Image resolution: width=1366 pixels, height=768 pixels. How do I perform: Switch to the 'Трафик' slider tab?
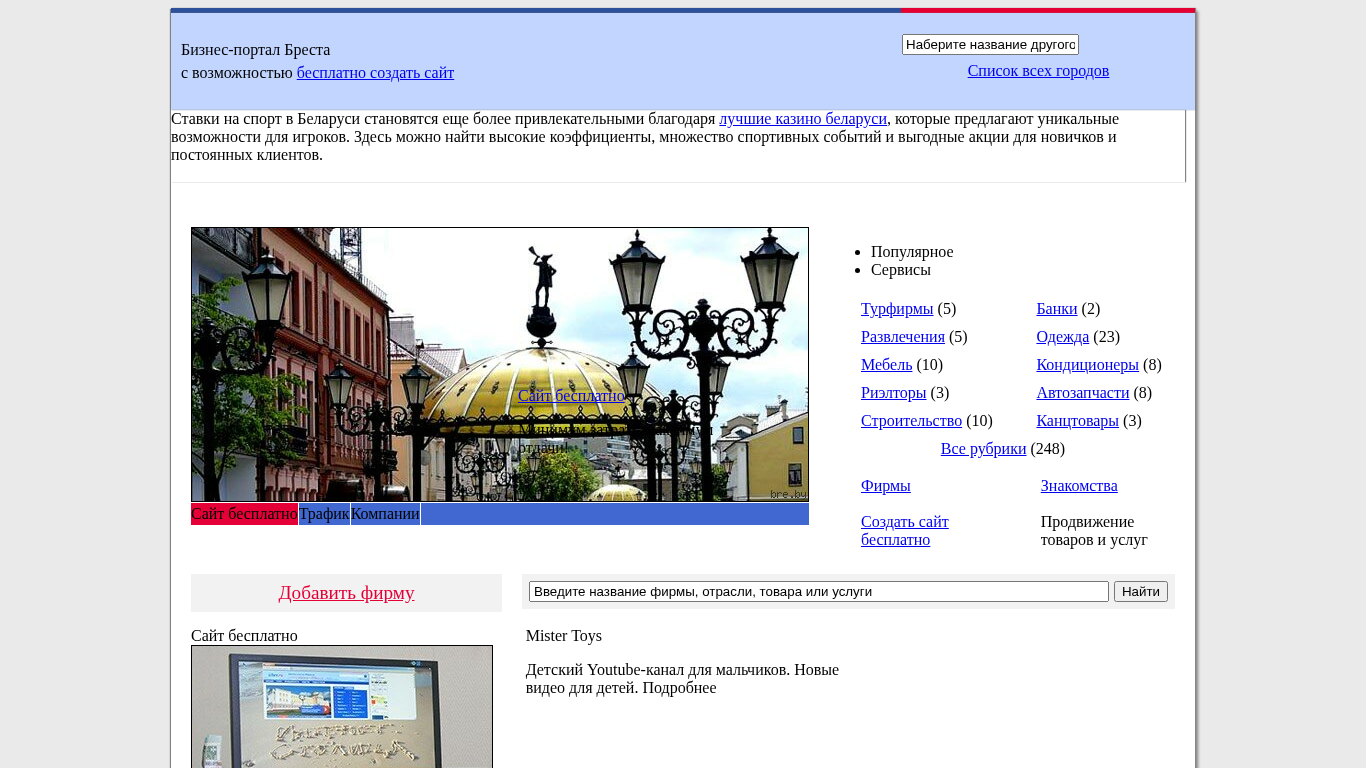click(x=324, y=514)
